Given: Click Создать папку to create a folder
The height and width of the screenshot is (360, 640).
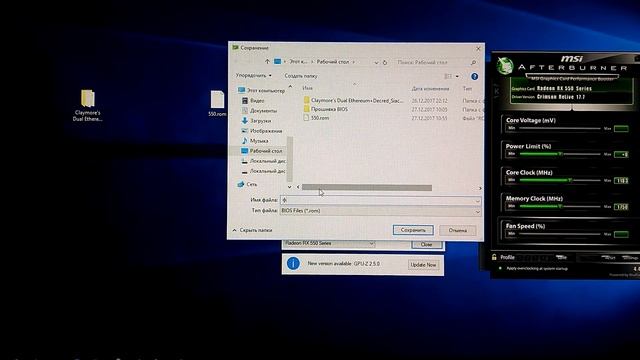Looking at the screenshot, I should click(x=301, y=76).
